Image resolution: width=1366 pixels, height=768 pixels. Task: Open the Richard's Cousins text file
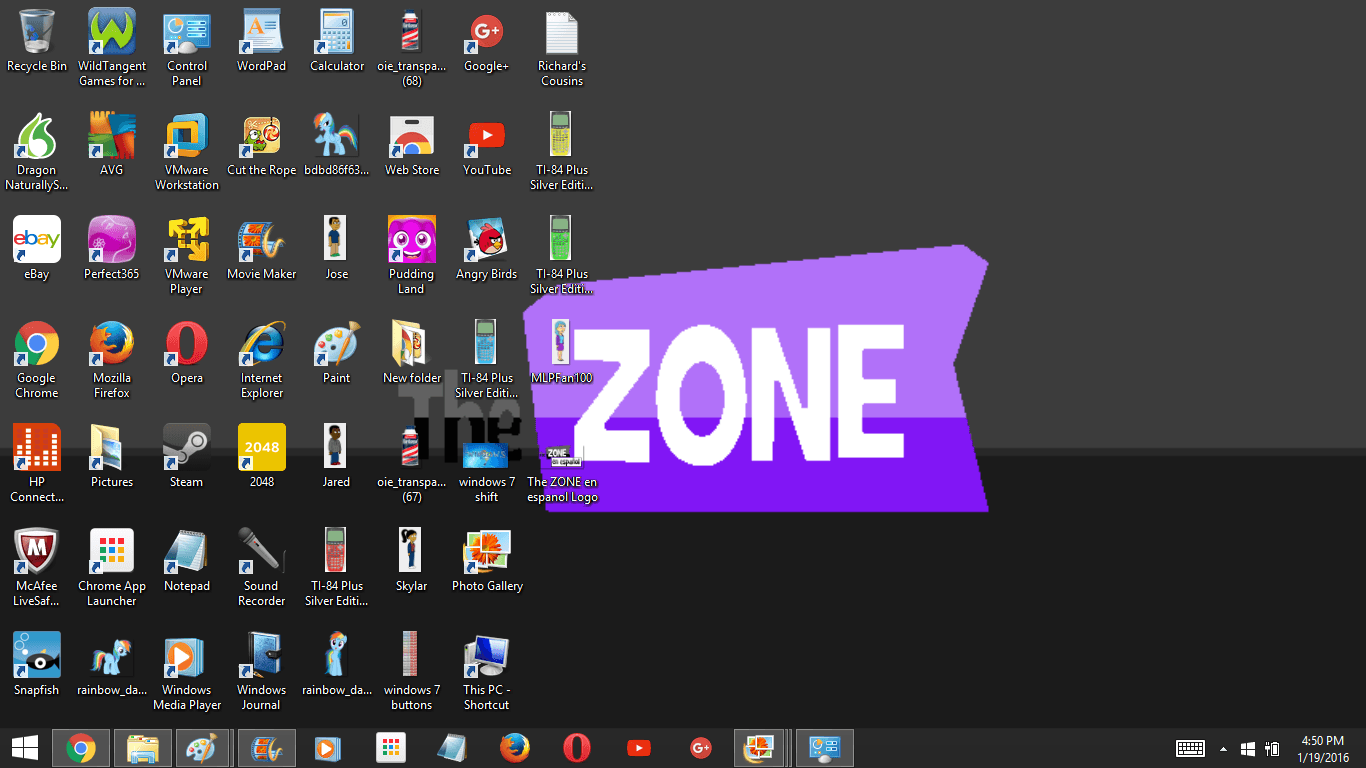[562, 48]
